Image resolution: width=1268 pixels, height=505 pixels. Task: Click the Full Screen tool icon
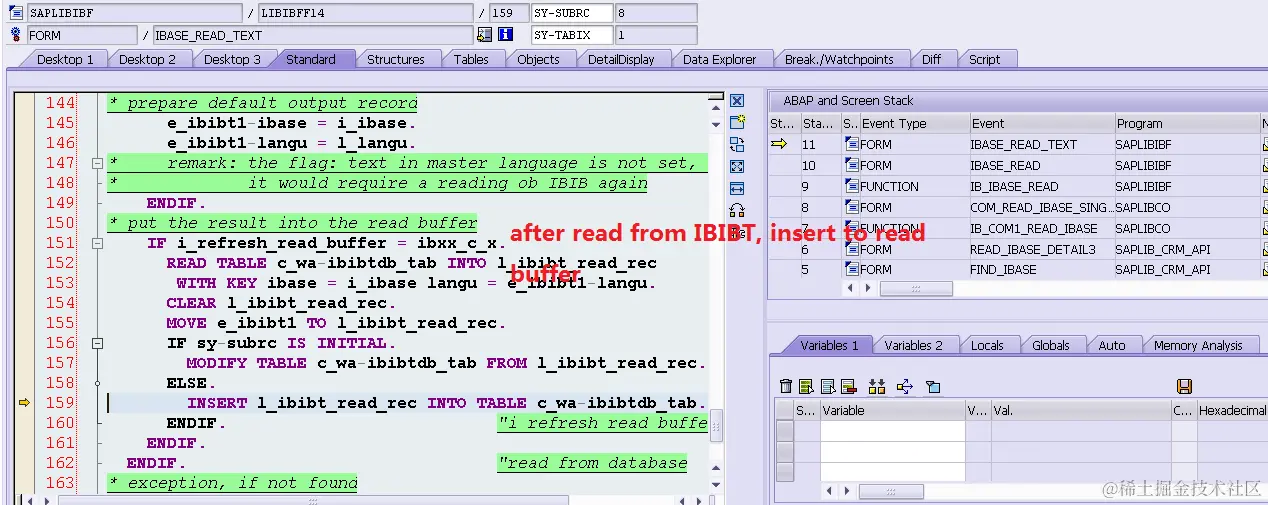pyautogui.click(x=737, y=167)
